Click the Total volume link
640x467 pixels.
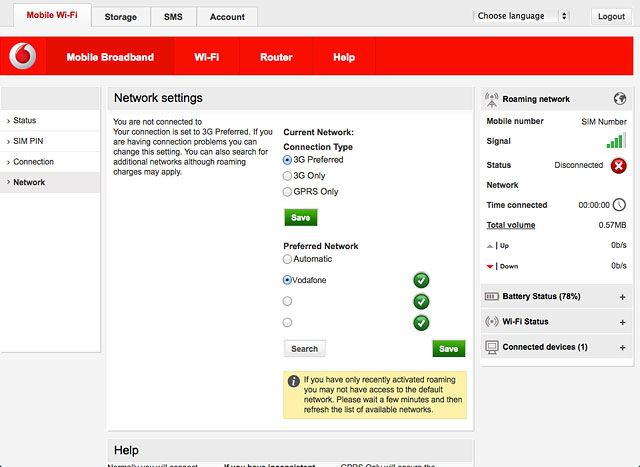(x=511, y=225)
